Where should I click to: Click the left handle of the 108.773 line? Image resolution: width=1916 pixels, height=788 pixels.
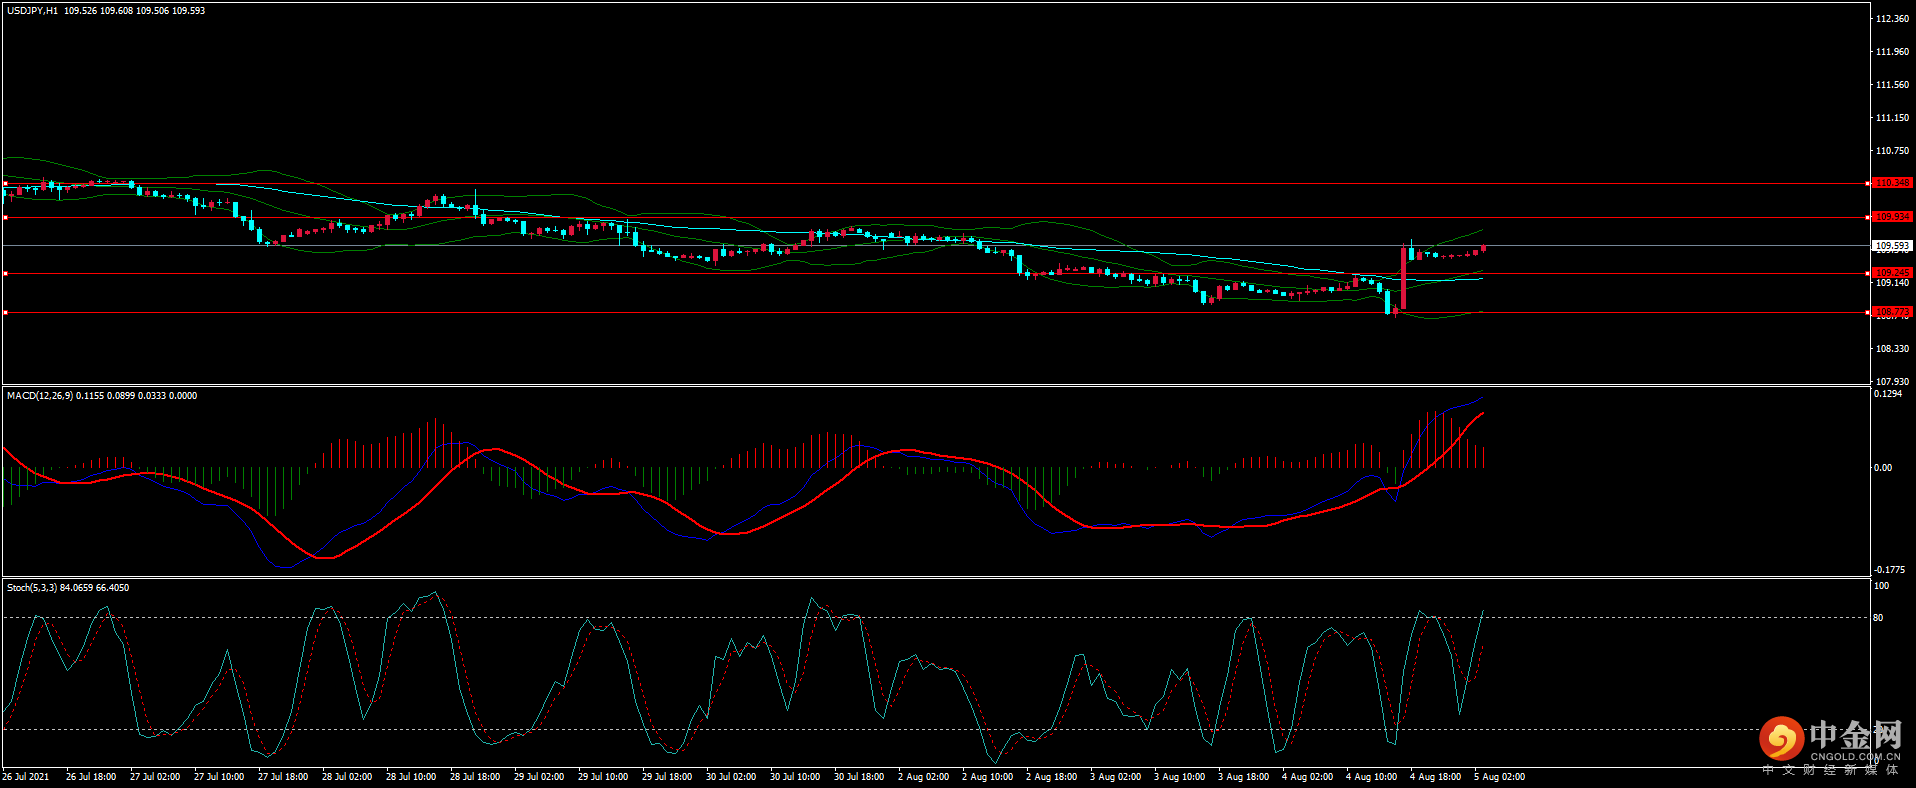tap(5, 313)
